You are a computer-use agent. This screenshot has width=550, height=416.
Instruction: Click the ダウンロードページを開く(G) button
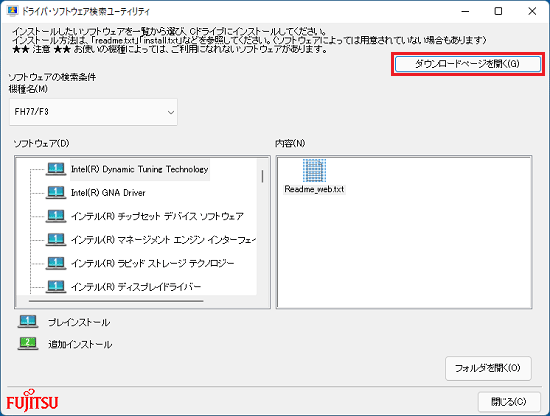[468, 64]
